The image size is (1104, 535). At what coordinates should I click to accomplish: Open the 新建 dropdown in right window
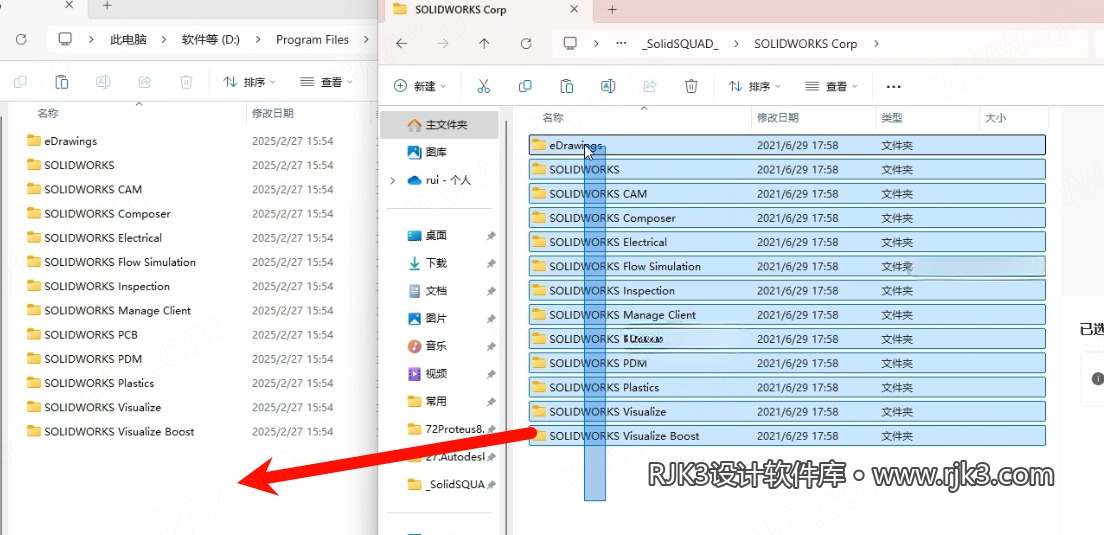(x=420, y=87)
